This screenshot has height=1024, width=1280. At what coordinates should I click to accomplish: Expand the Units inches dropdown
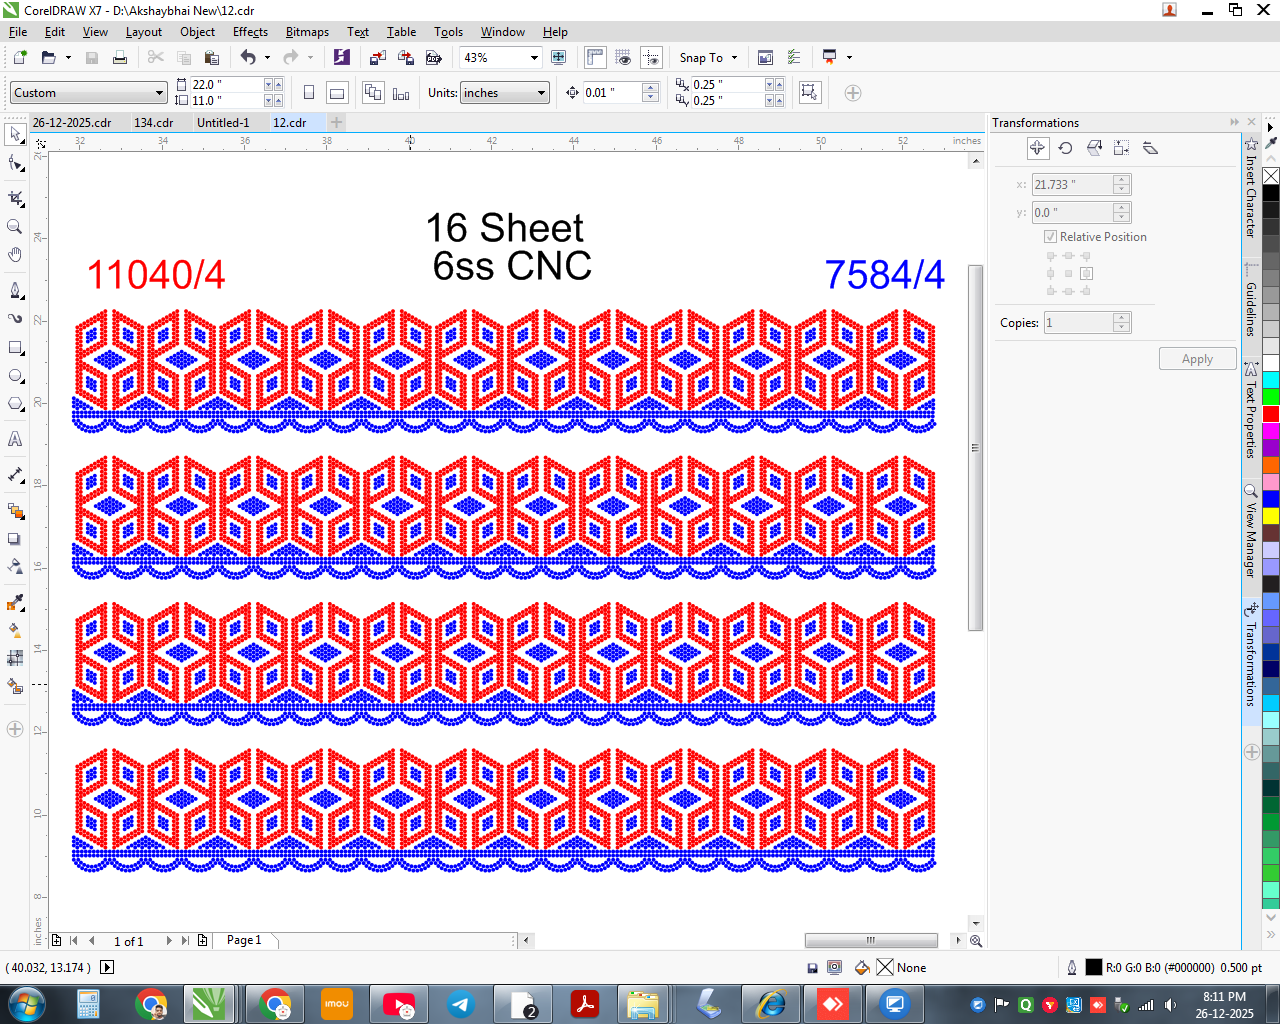505,93
